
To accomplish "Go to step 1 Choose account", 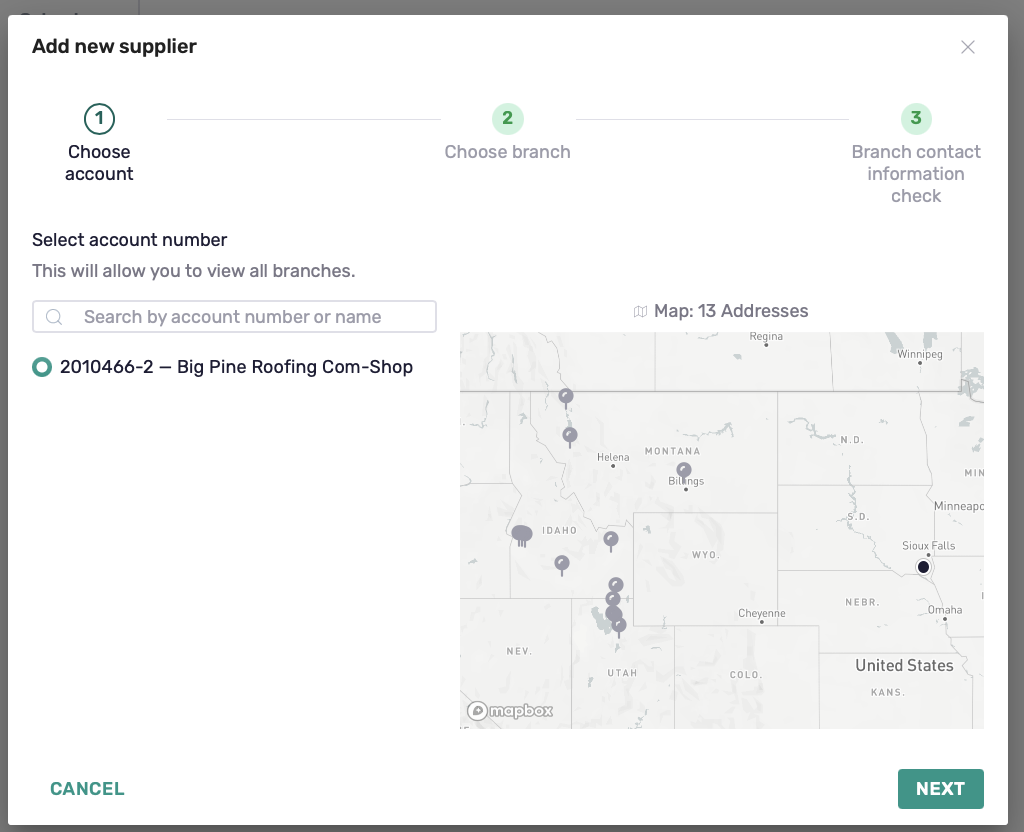I will click(x=99, y=119).
